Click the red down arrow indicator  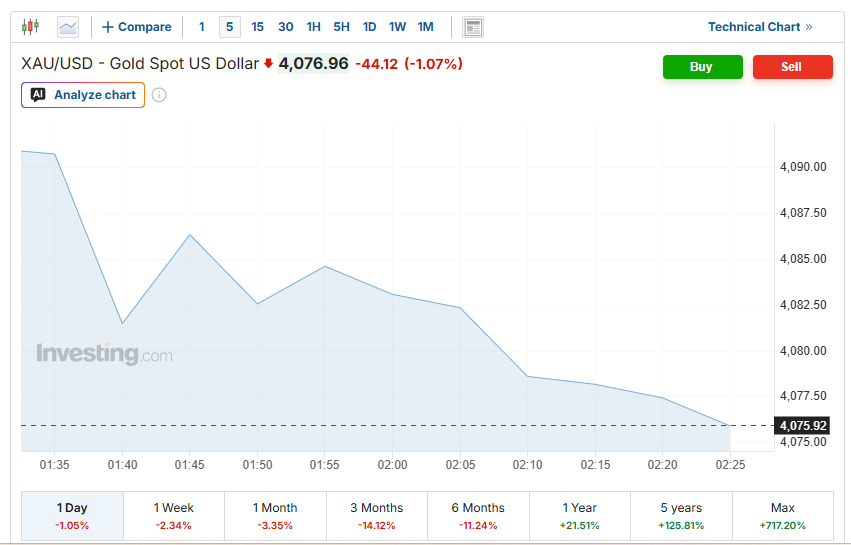[x=268, y=64]
